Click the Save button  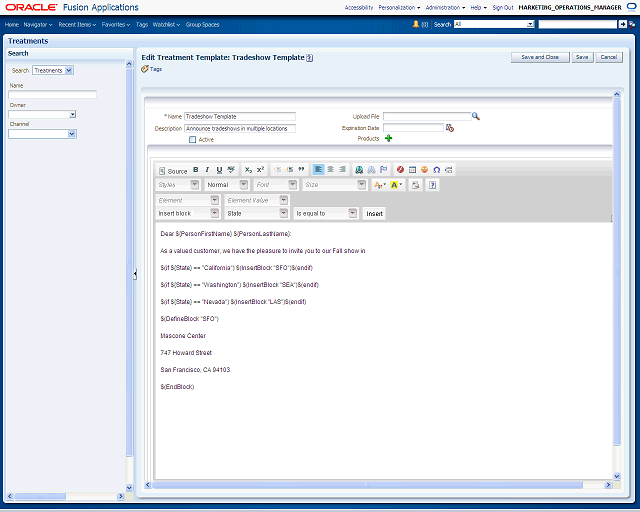(x=582, y=57)
